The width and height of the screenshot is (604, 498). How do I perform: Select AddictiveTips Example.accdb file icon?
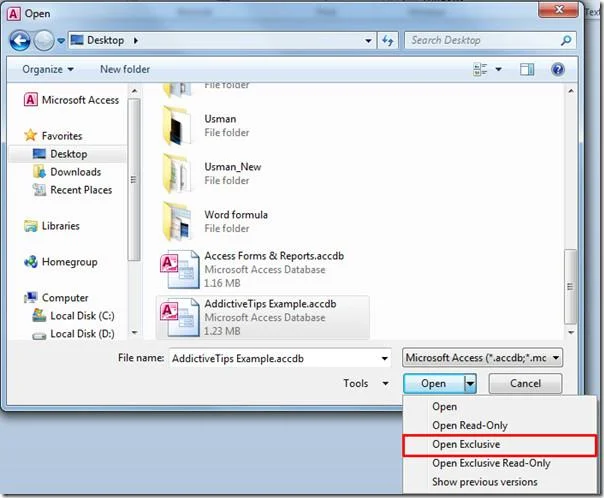(x=180, y=317)
